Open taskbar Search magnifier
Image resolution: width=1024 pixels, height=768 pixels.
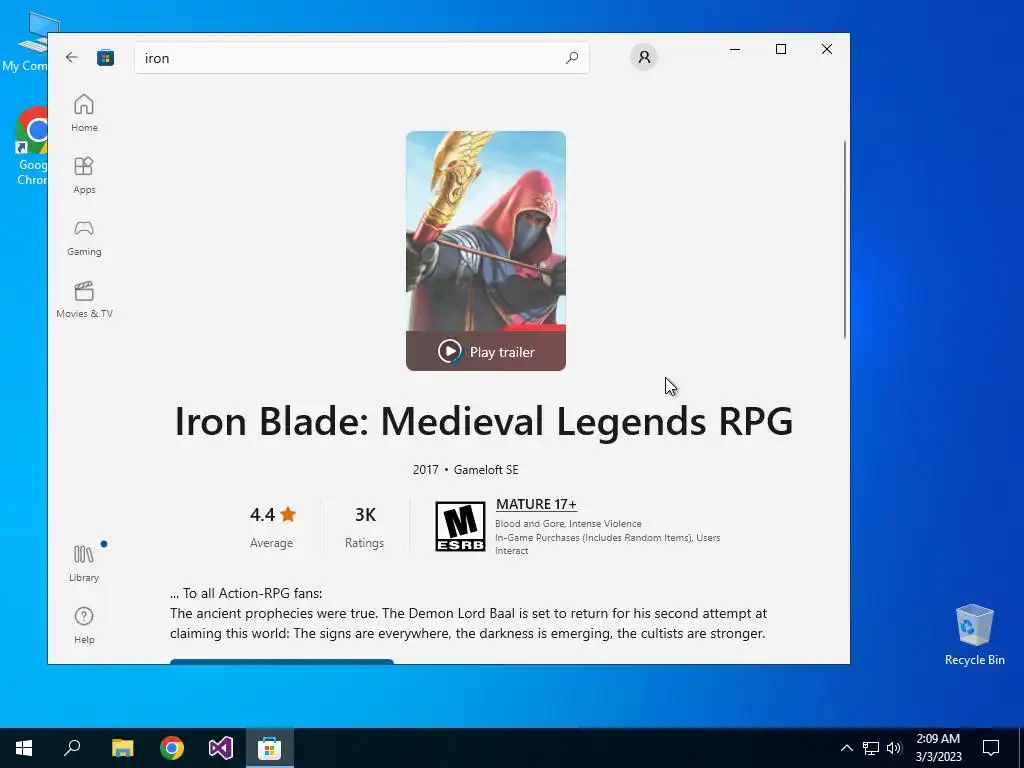click(x=72, y=748)
